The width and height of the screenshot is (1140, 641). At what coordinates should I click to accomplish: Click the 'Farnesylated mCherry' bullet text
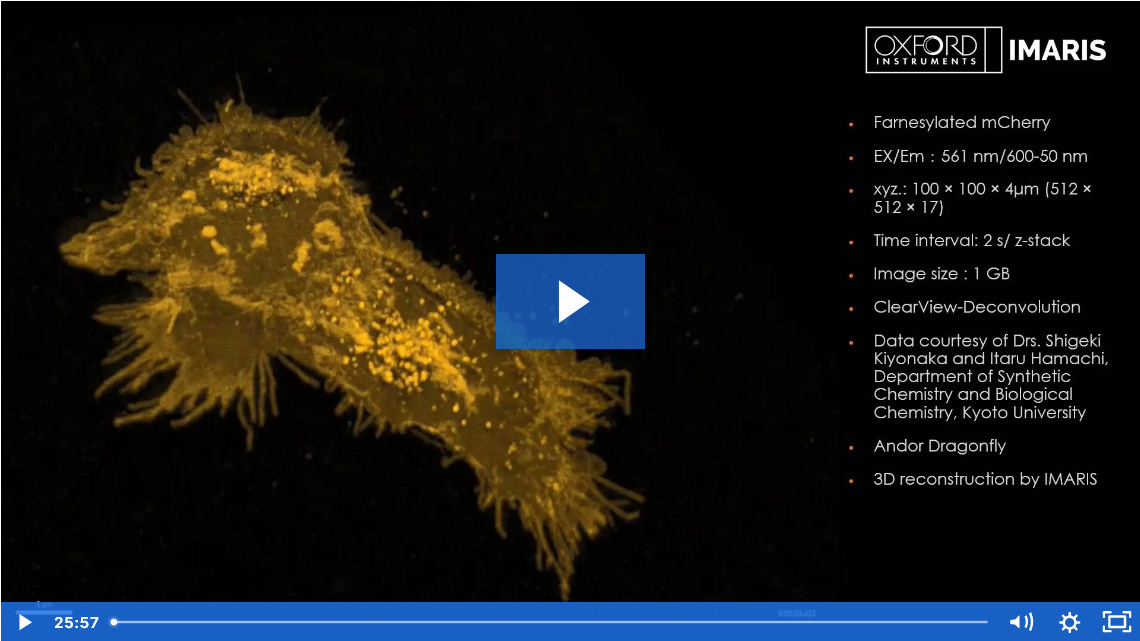coord(961,122)
